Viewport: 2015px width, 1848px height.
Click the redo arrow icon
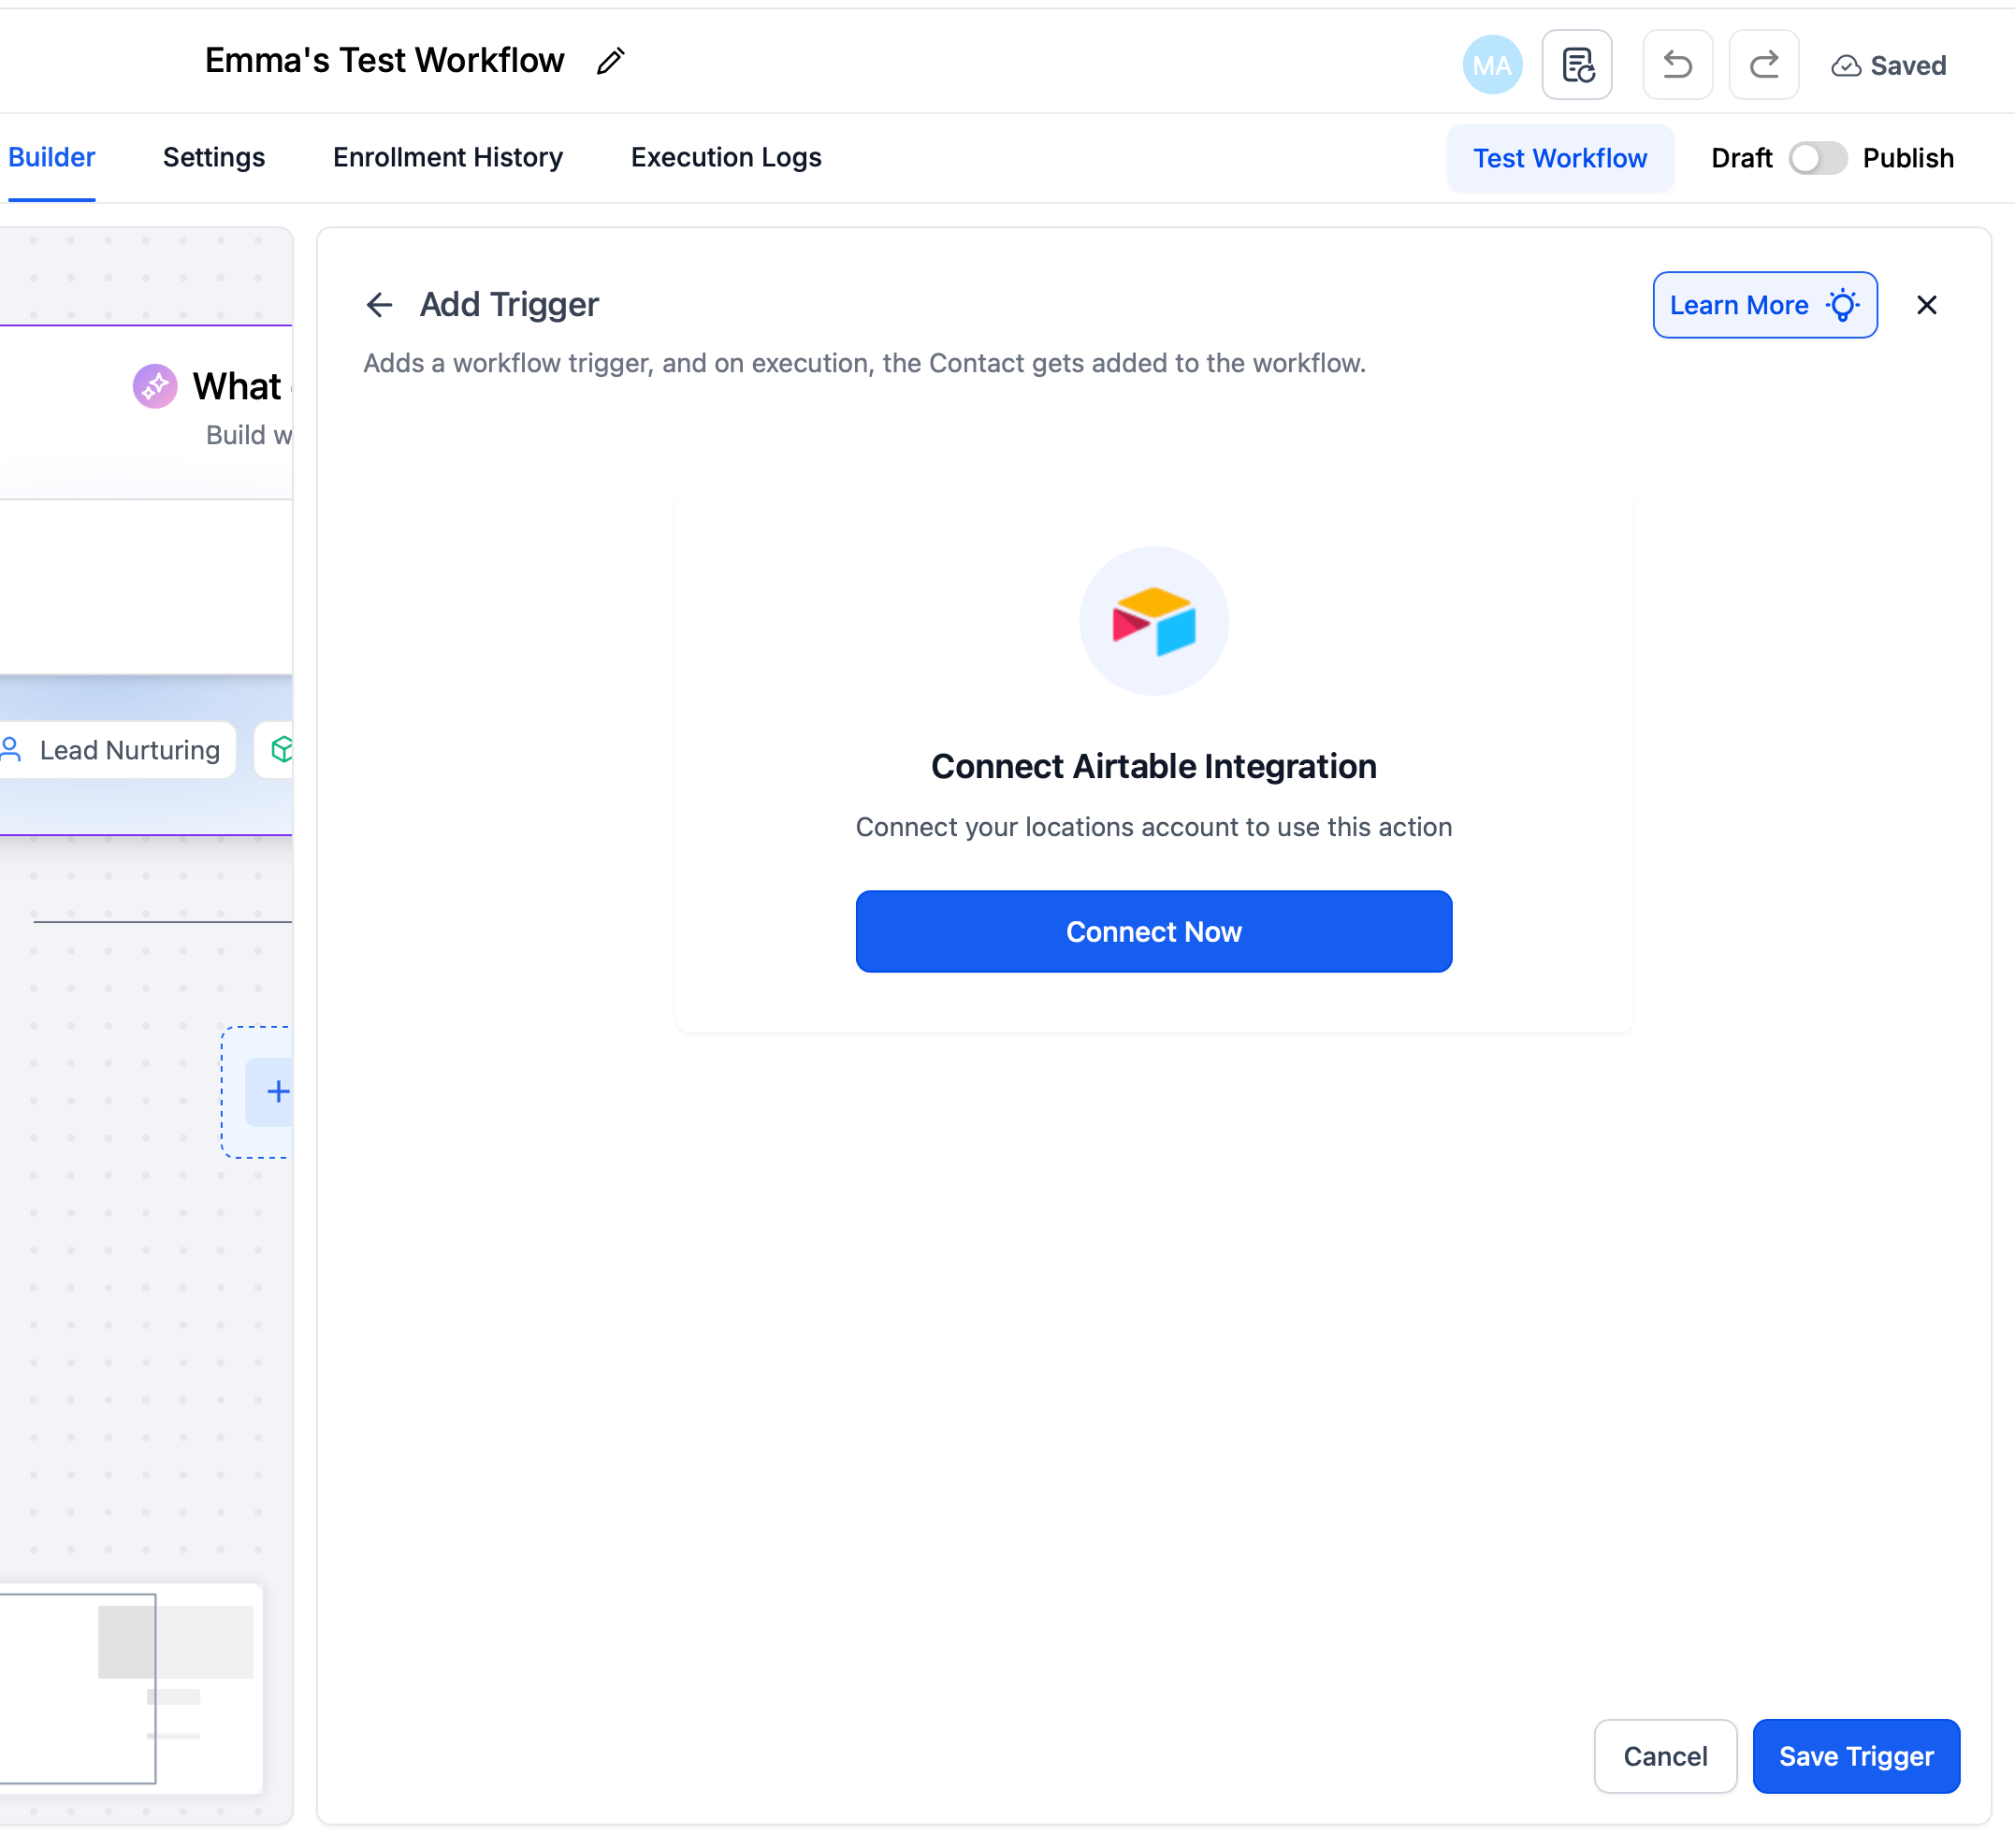point(1763,65)
